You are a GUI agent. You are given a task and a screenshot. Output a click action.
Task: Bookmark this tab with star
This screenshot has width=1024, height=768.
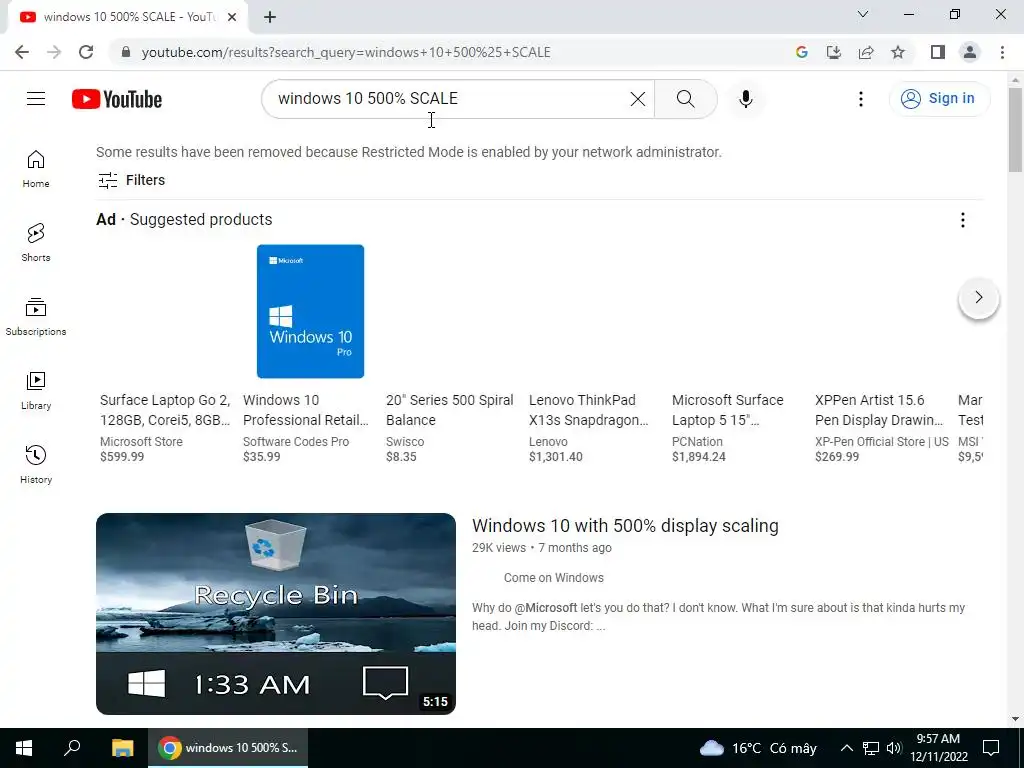point(898,52)
